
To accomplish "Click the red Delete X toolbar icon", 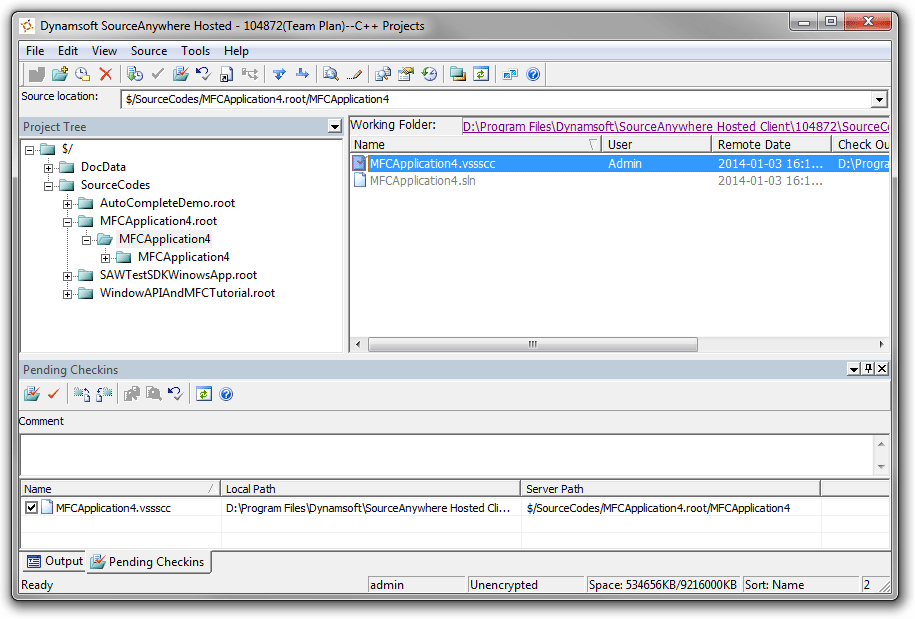I will point(105,74).
